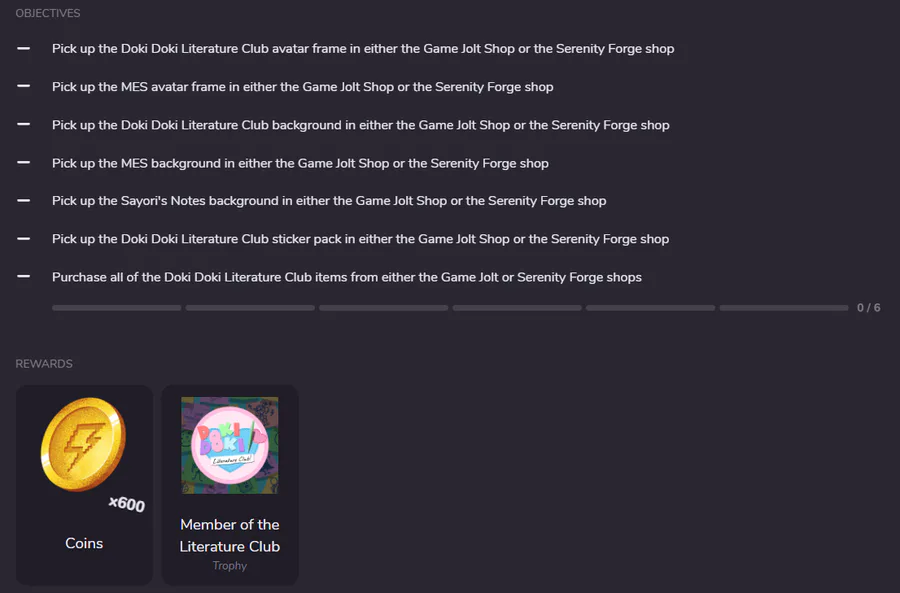
Task: Click the first segment of the progress bar
Action: click(x=117, y=308)
